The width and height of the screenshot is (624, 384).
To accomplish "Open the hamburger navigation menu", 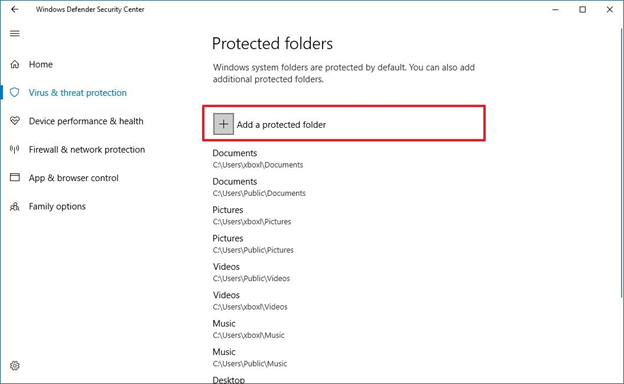I will click(15, 33).
